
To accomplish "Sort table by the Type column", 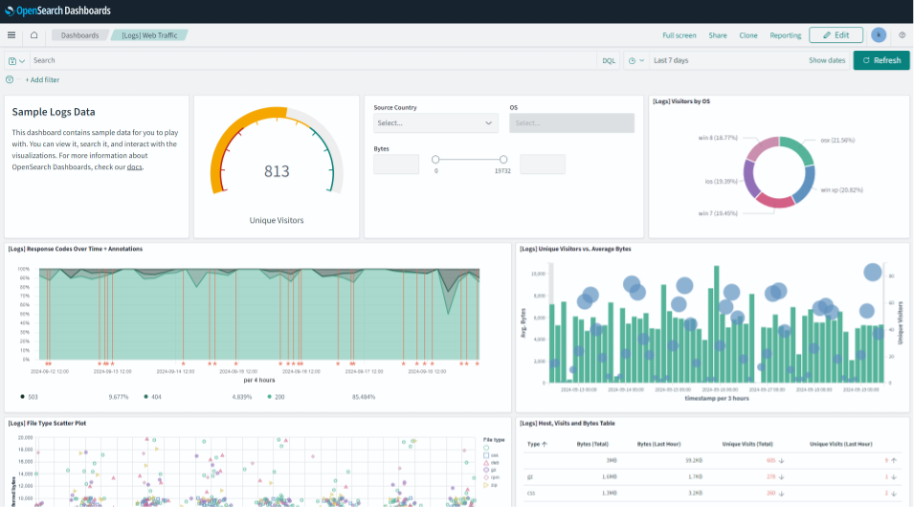I will [537, 443].
